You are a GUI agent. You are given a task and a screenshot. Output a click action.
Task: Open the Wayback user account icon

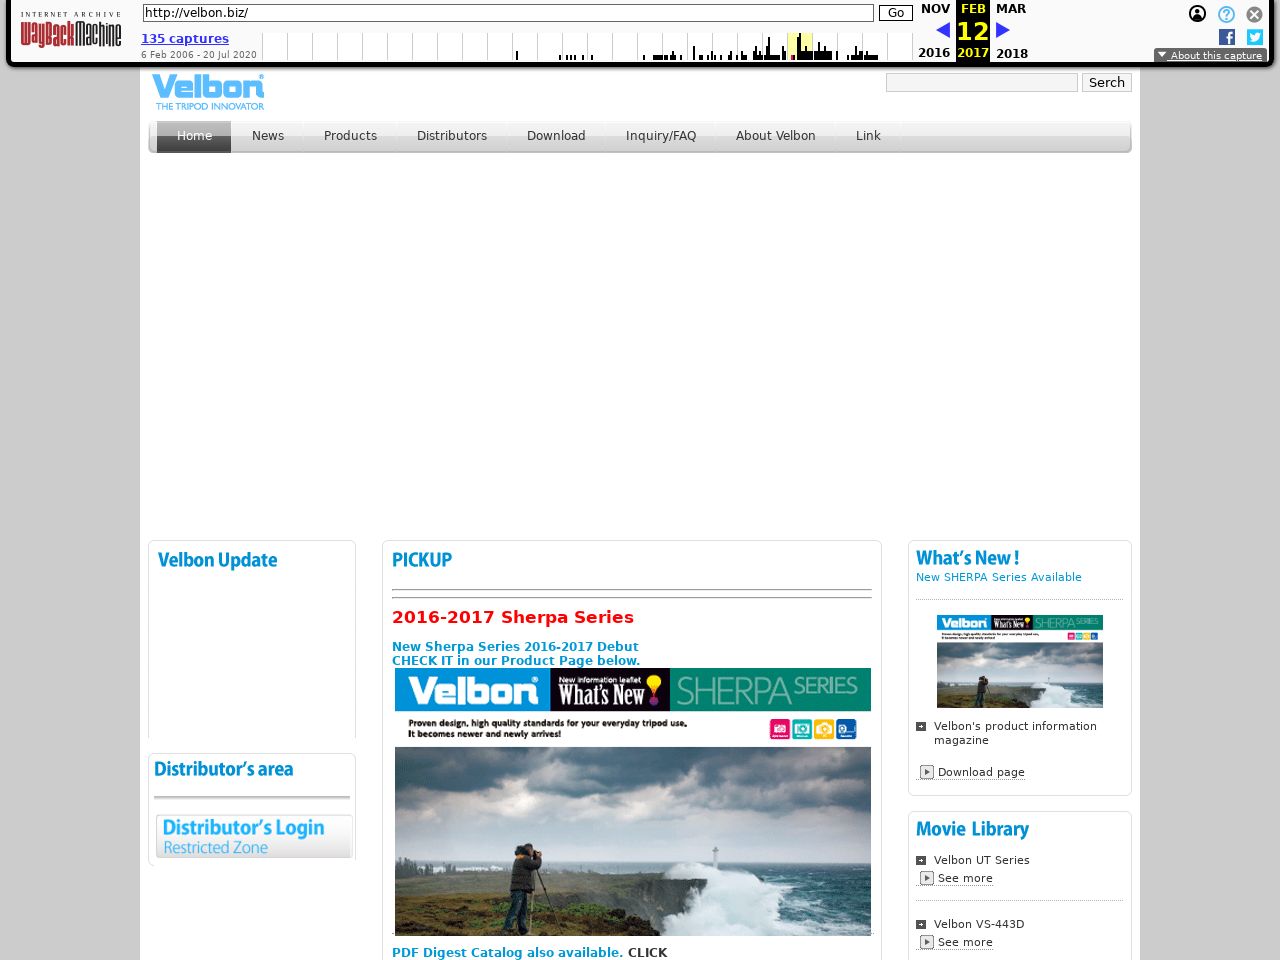1197,14
